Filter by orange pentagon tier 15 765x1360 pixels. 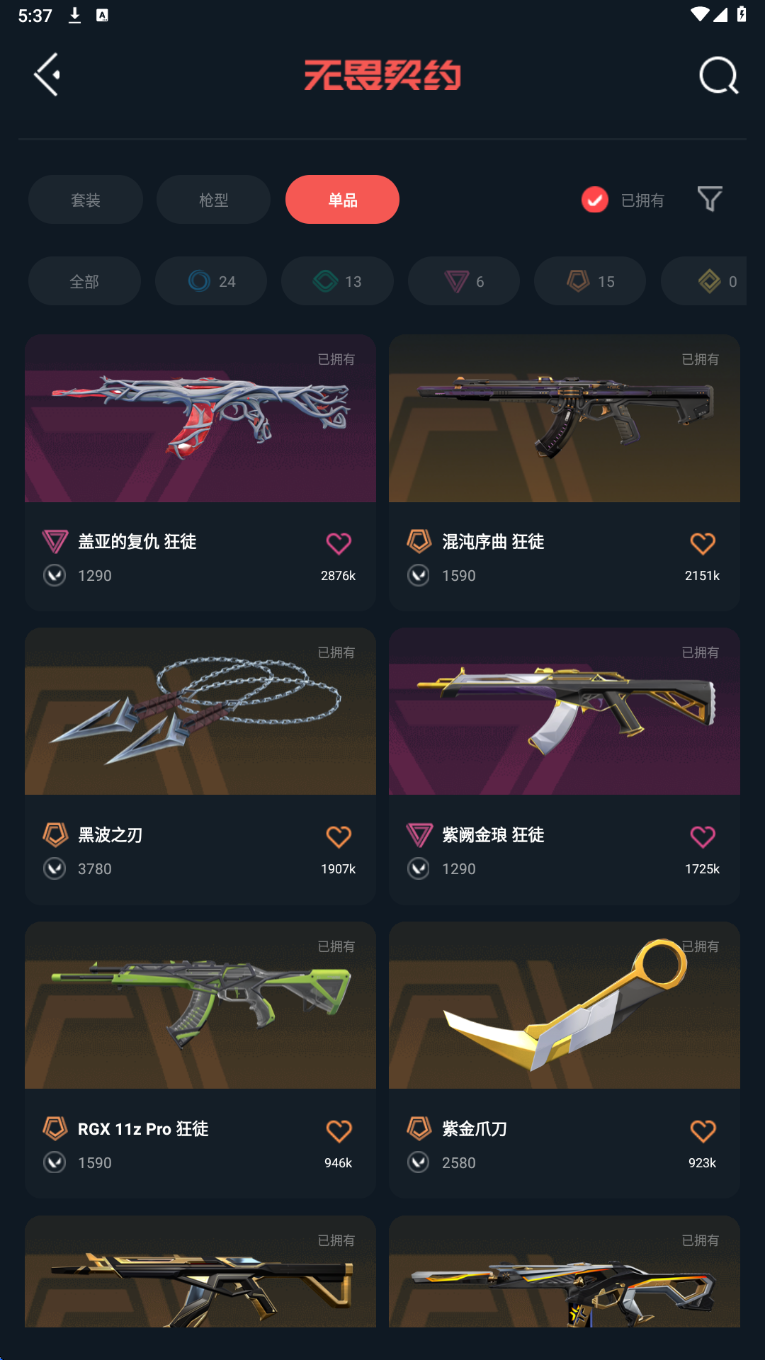[x=590, y=281]
